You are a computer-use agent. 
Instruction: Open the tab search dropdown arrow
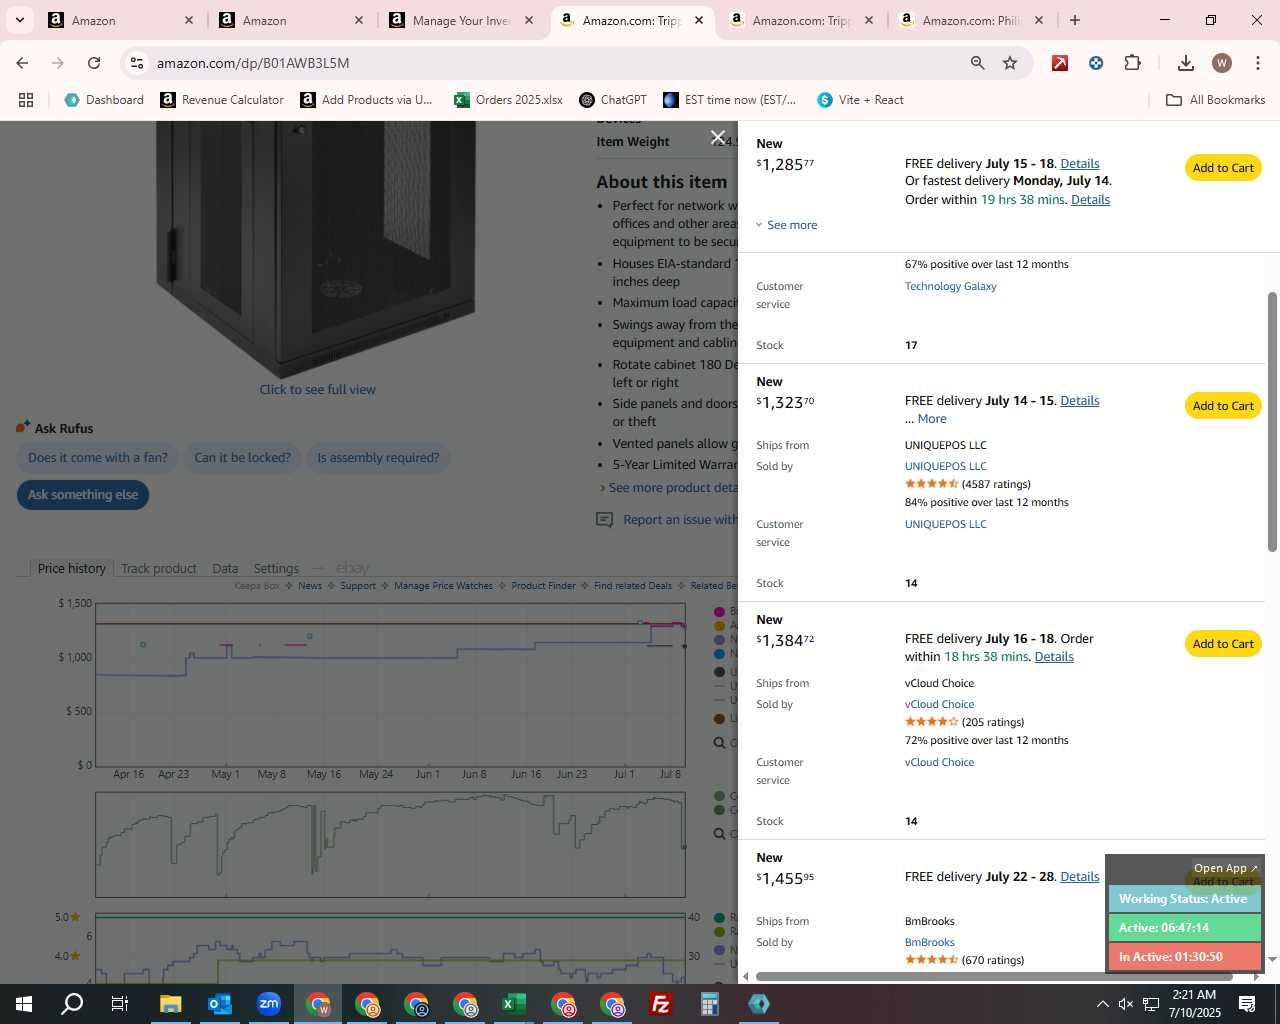[x=19, y=20]
